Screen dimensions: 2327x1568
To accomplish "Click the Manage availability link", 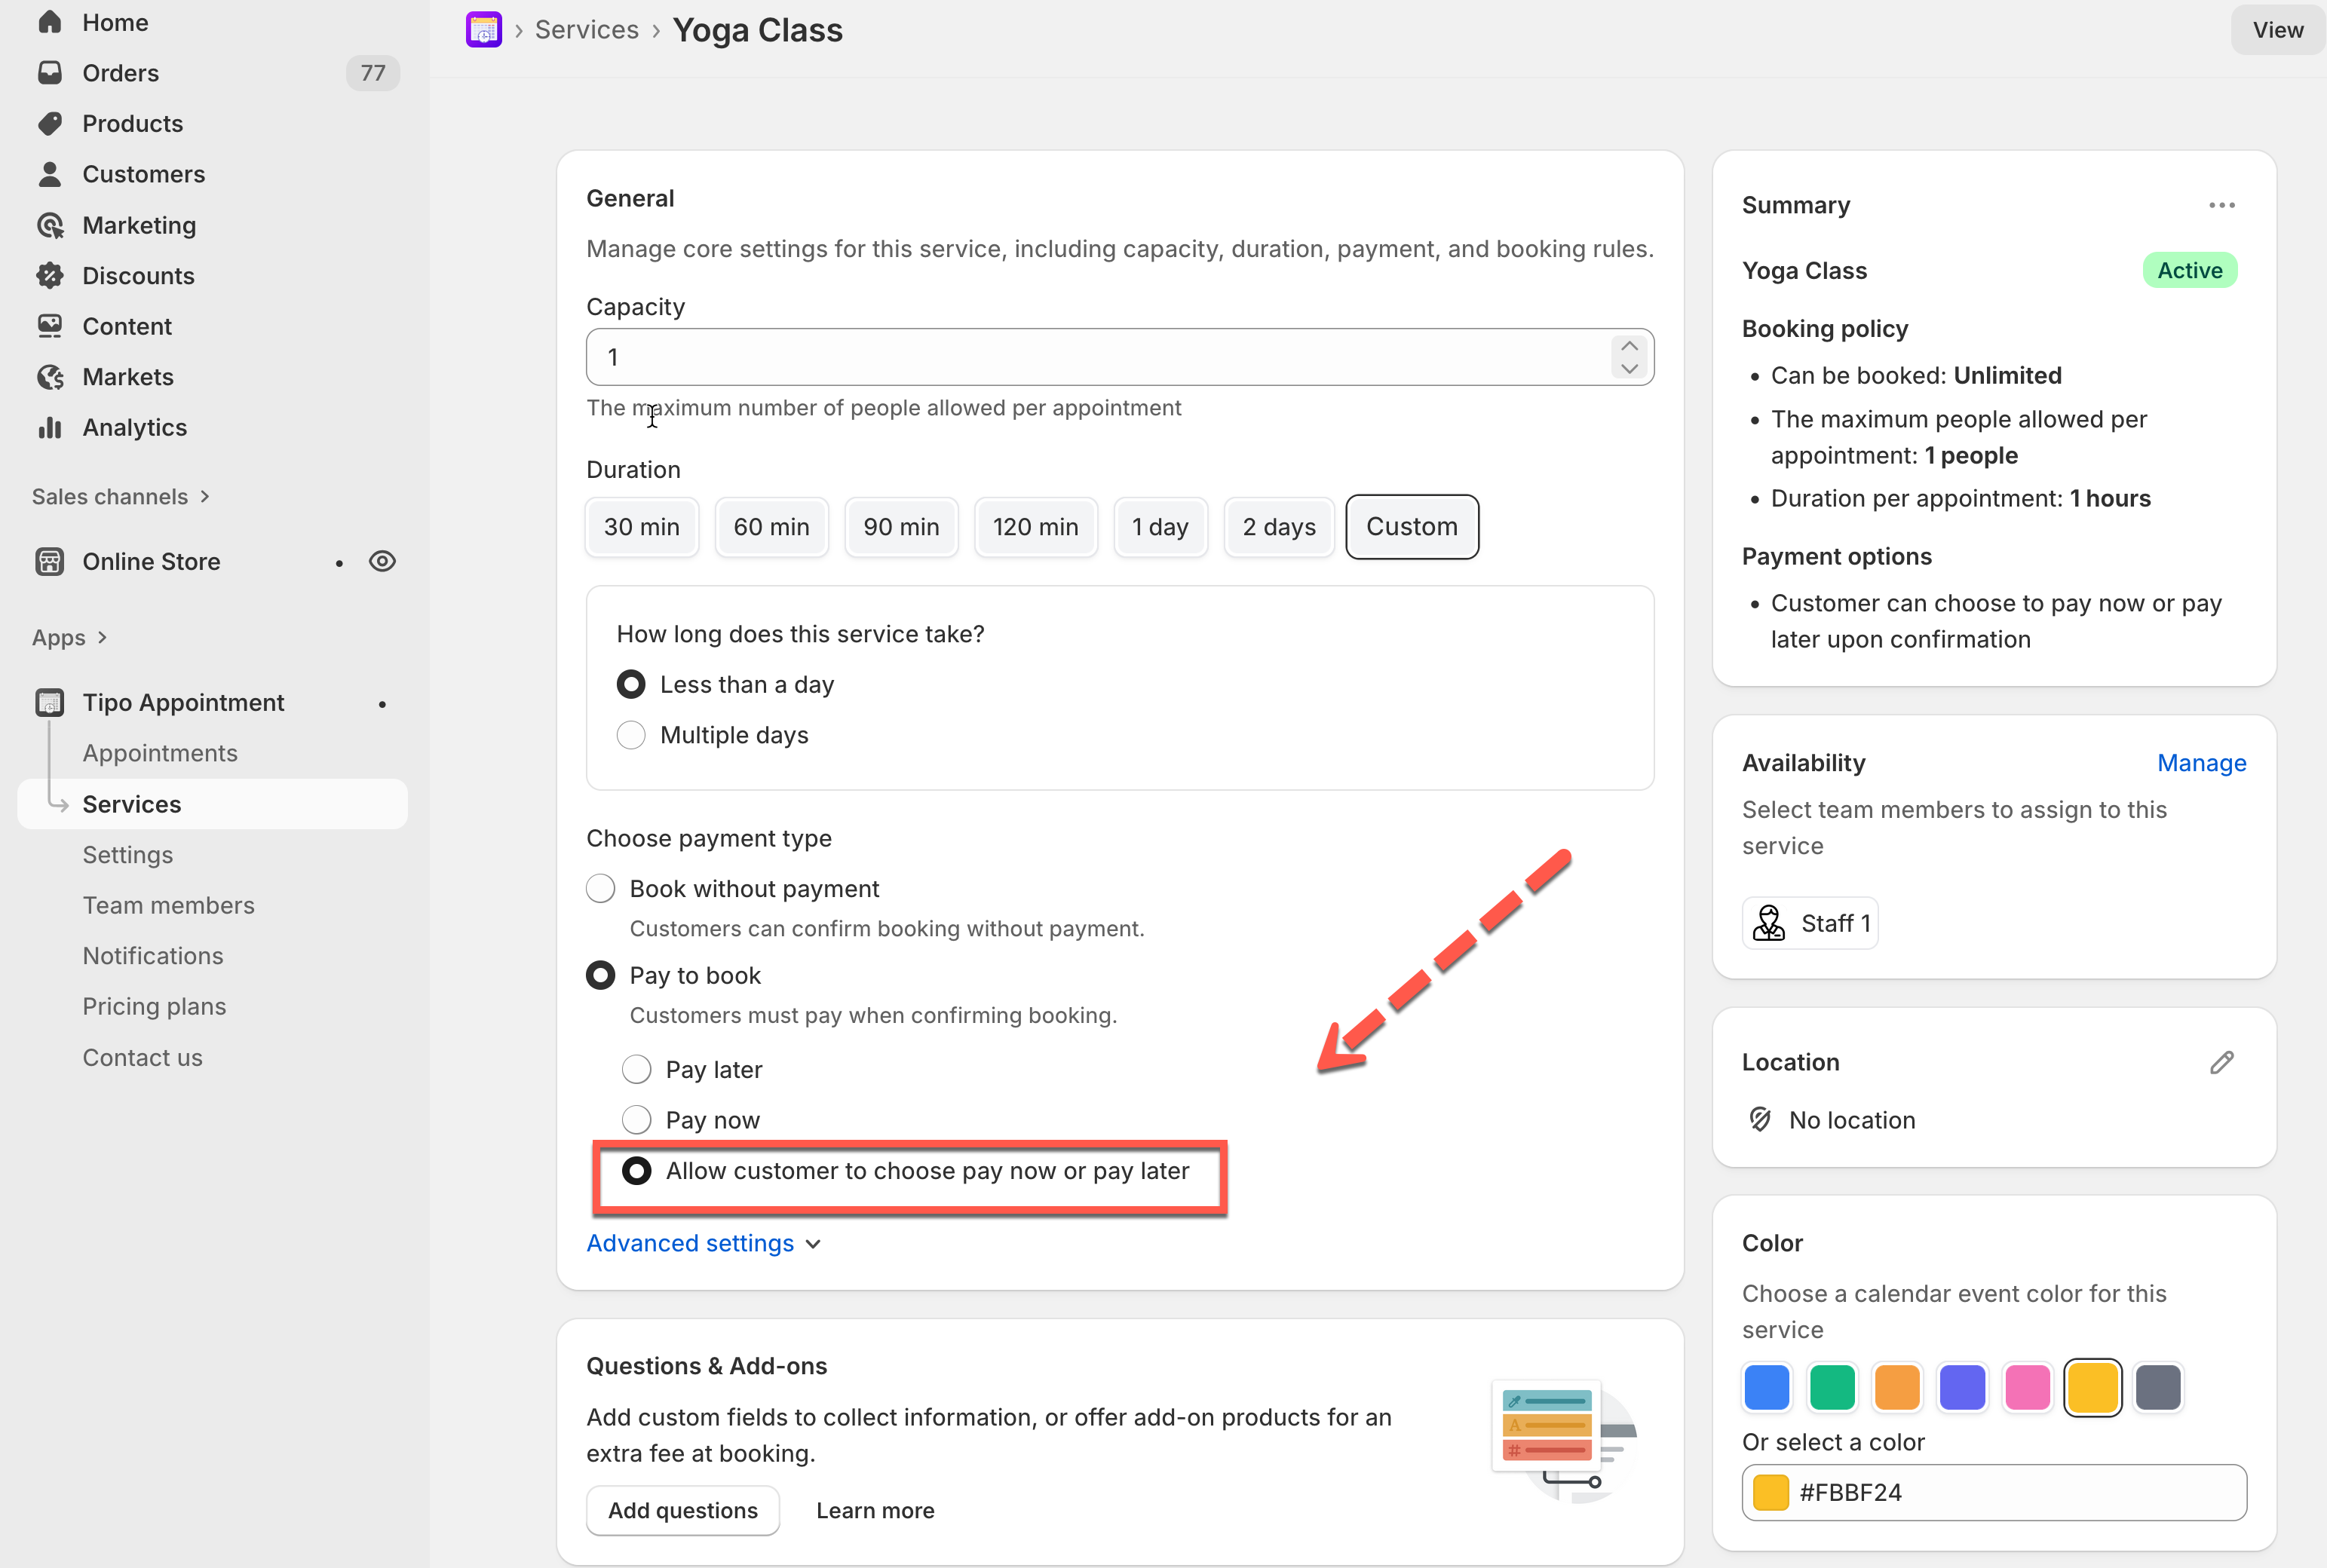I will tap(2201, 763).
